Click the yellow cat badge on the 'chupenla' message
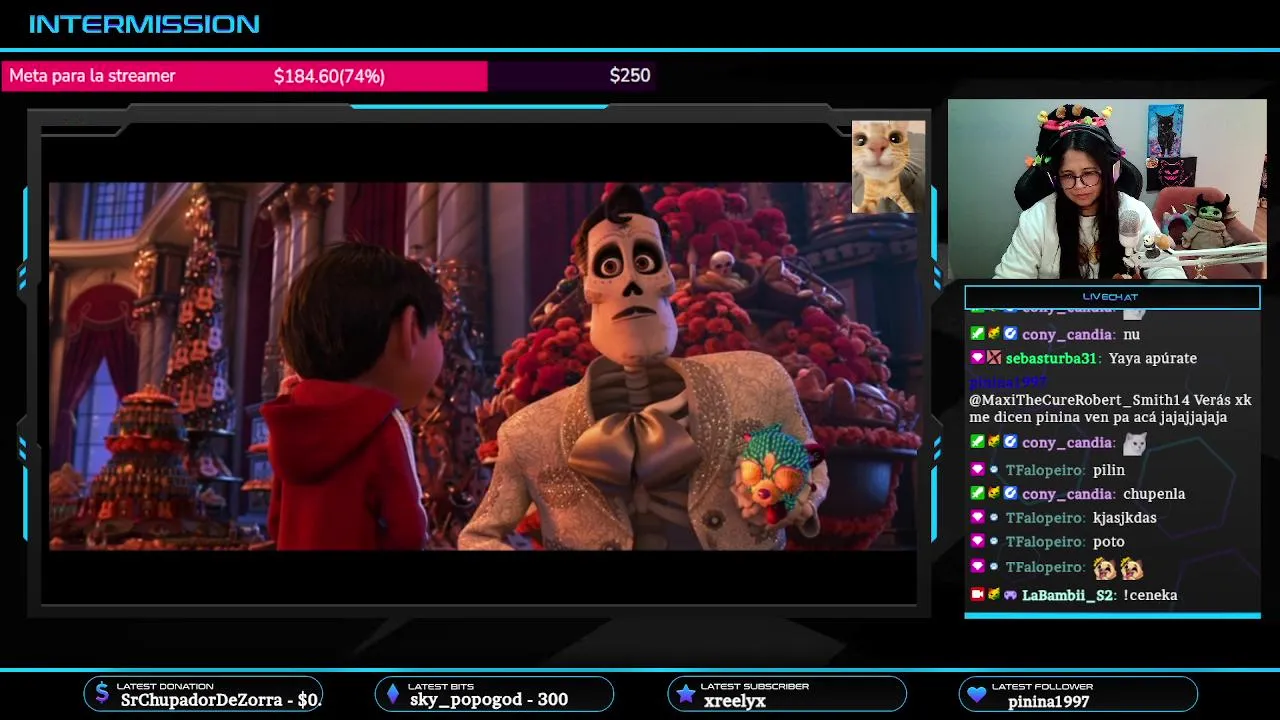Viewport: 1280px width, 720px height. click(x=994, y=493)
